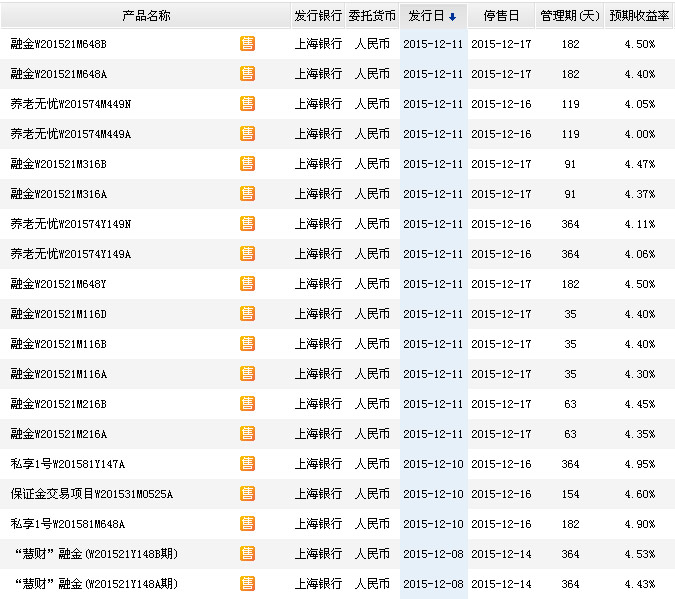675x599 pixels.
Task: Select 4.45% yield of 融金W201521M216B
Action: coord(640,404)
